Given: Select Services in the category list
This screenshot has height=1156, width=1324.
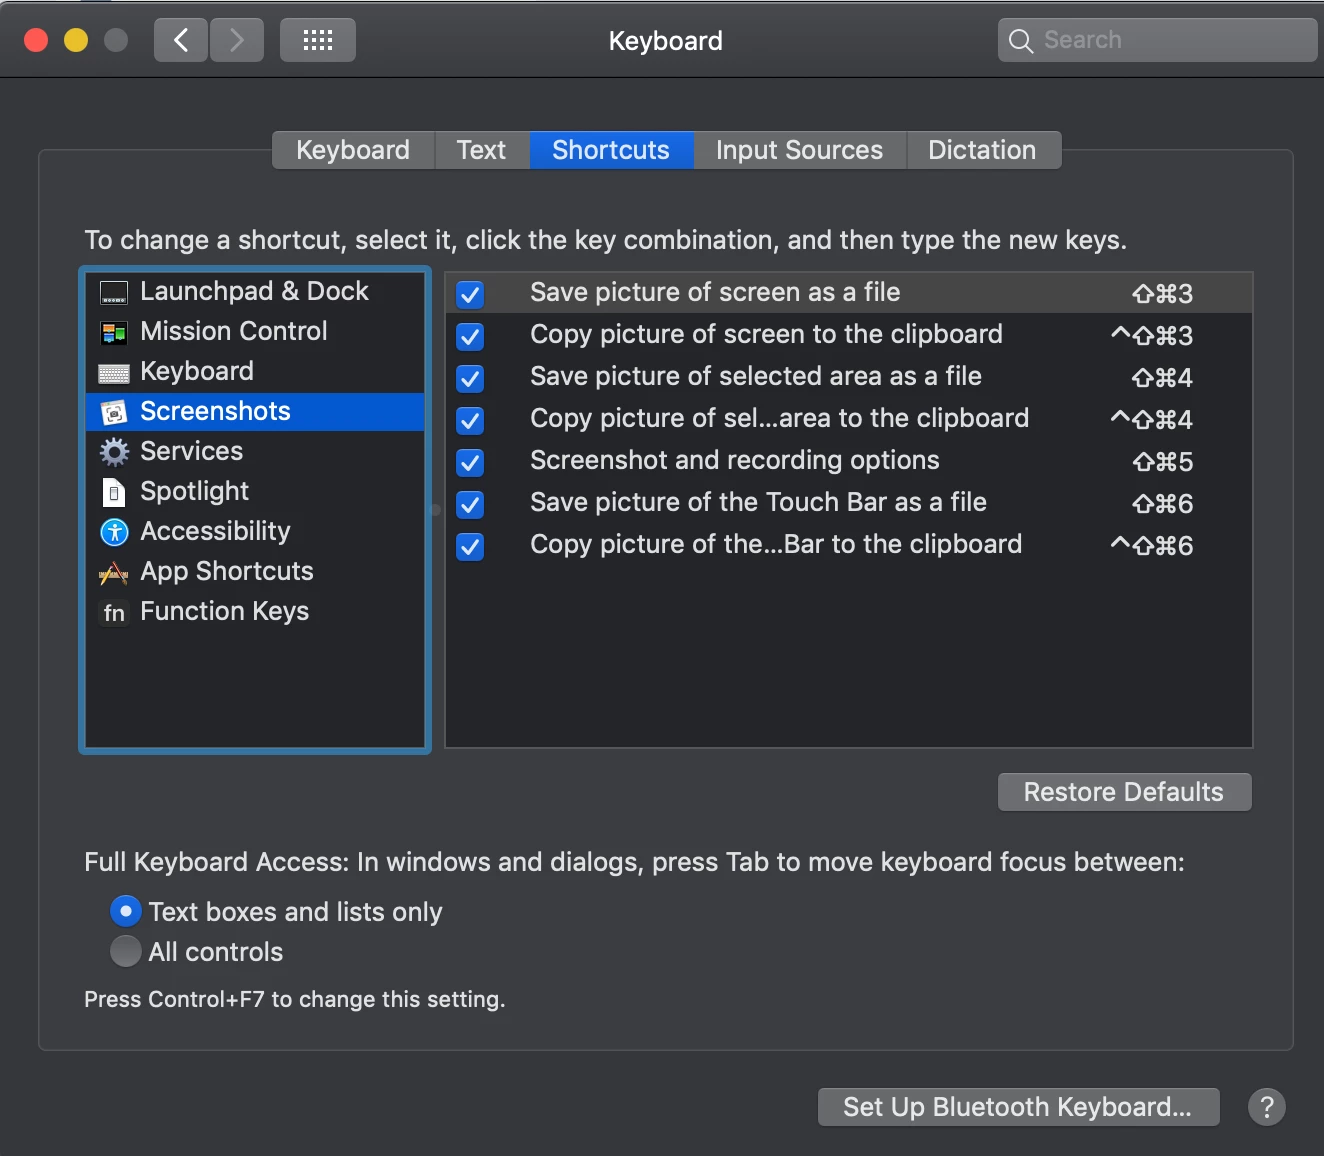Looking at the screenshot, I should pyautogui.click(x=255, y=451).
